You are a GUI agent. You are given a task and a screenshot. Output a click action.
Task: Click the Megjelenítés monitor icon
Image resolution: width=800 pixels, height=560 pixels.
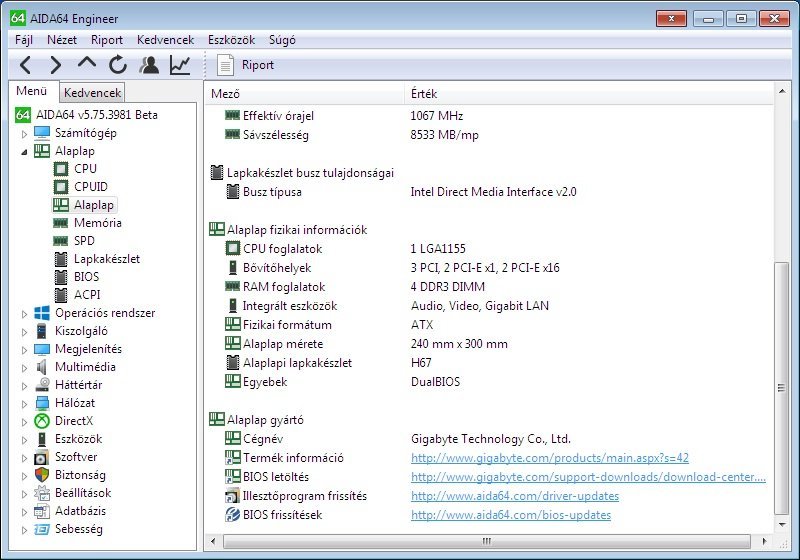42,349
